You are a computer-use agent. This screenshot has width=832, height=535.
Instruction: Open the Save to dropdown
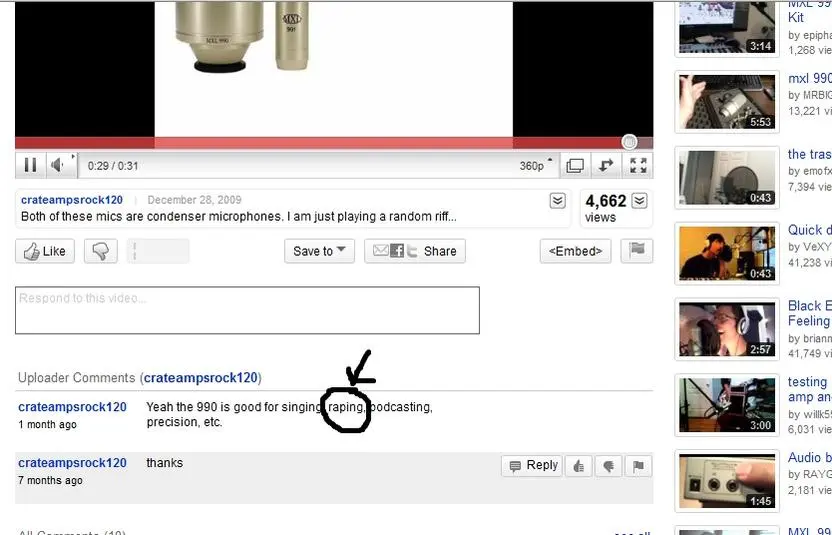click(x=319, y=251)
